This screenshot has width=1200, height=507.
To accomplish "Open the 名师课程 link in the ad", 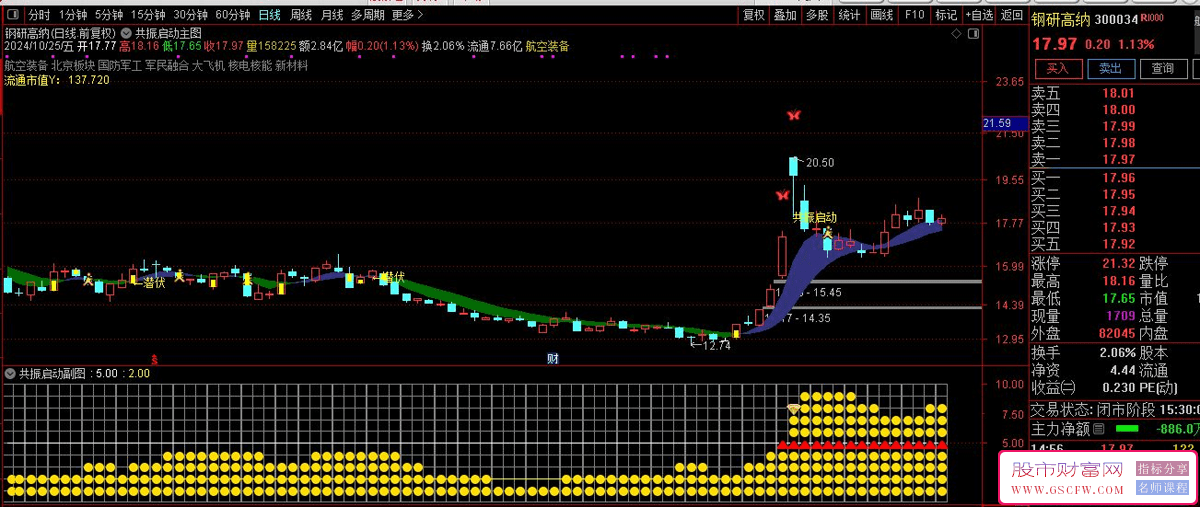I will tap(1162, 487).
